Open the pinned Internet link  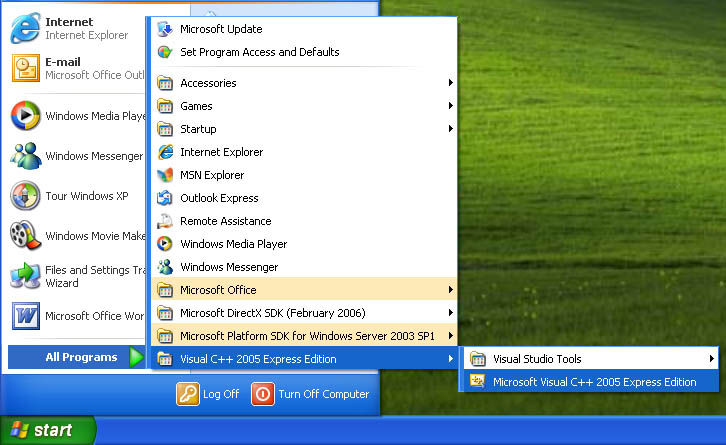coord(78,28)
